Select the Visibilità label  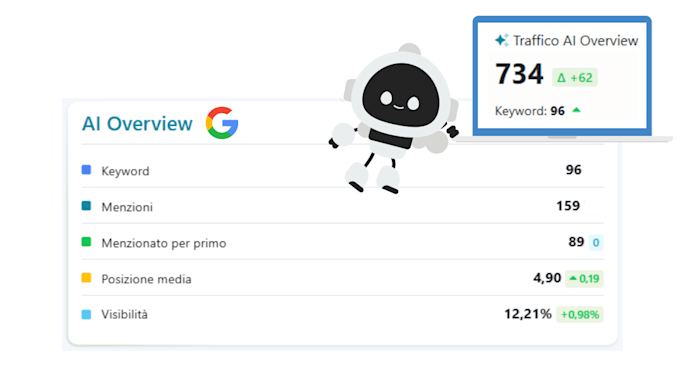pyautogui.click(x=124, y=314)
